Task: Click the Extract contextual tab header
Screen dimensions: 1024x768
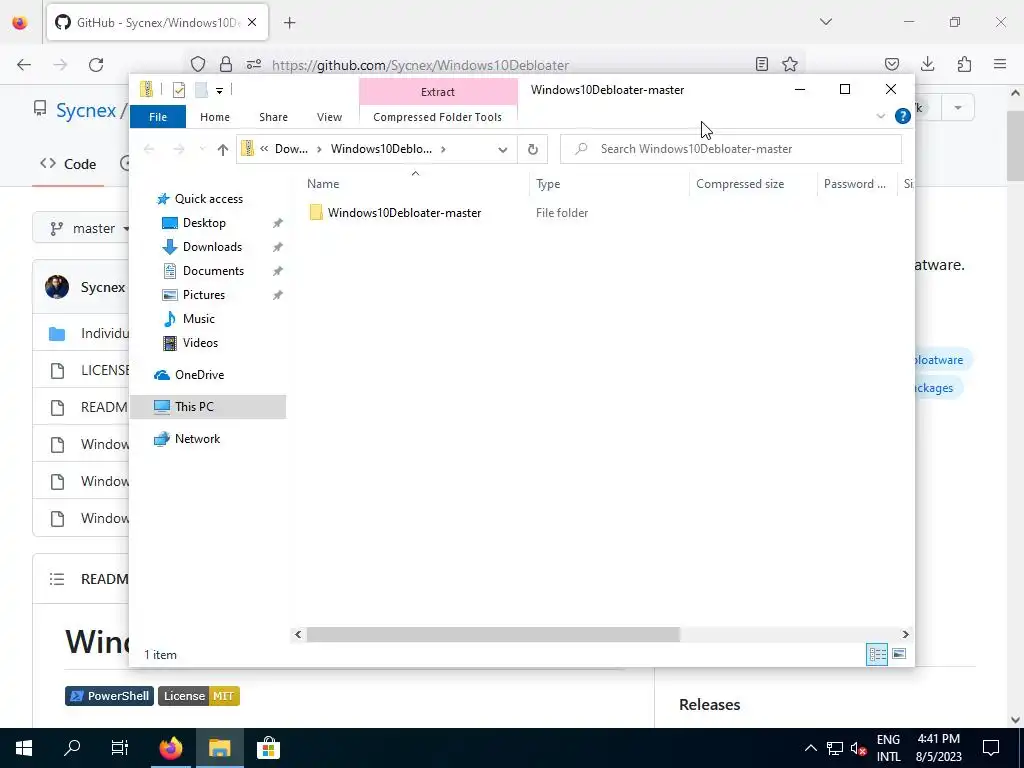Action: pos(438,91)
